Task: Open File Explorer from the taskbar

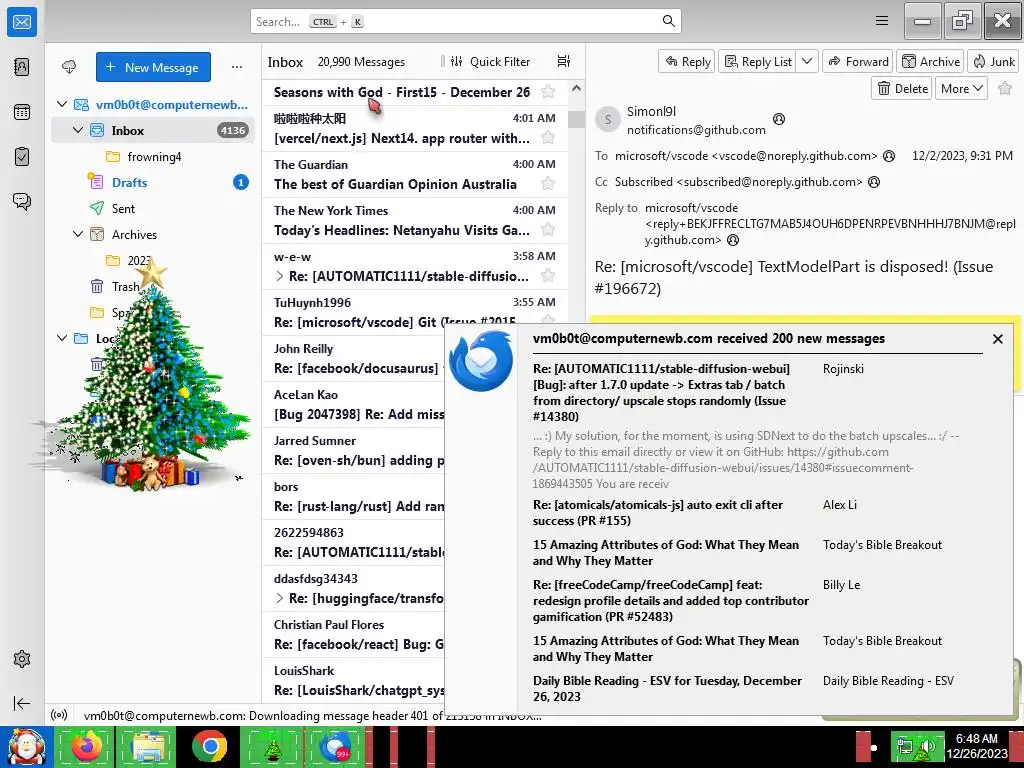Action: click(148, 746)
